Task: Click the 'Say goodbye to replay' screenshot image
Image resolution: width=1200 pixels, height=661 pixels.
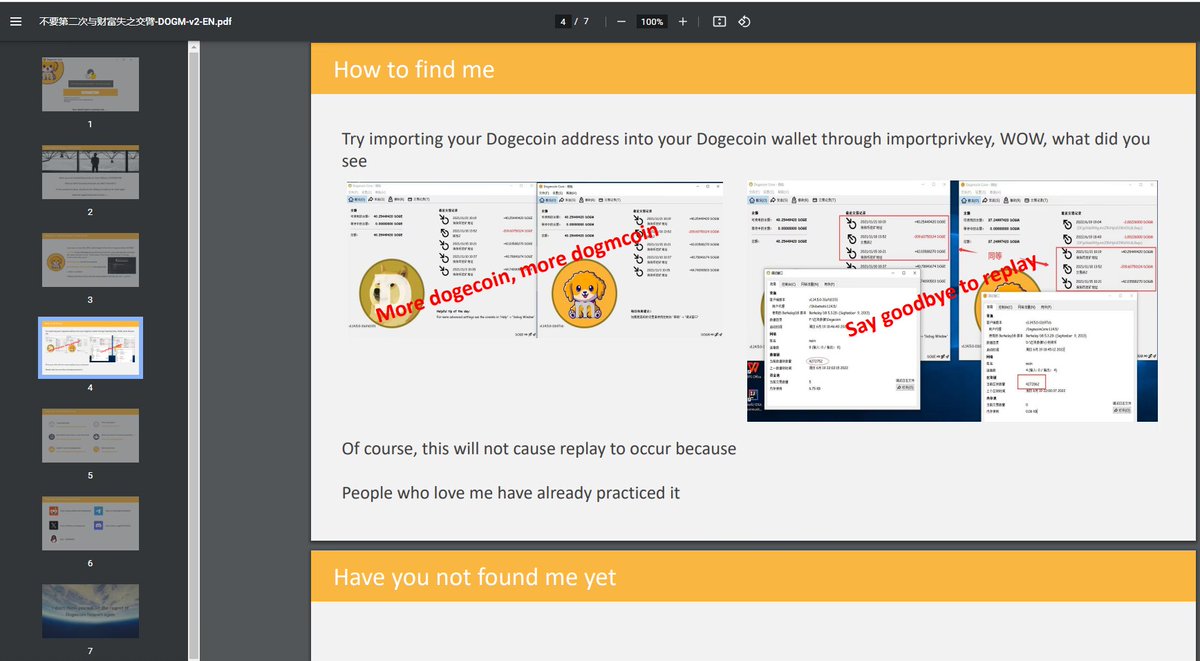Action: click(952, 300)
